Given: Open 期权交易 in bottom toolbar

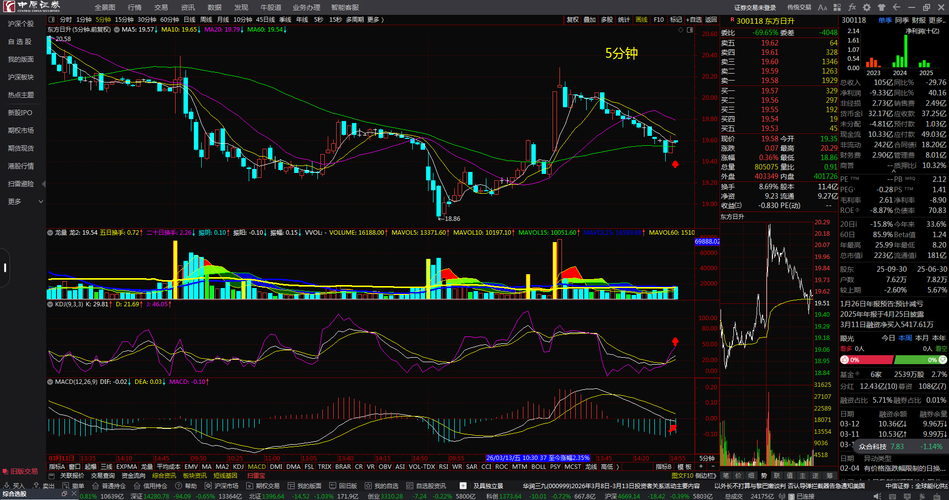Looking at the screenshot, I should pyautogui.click(x=263, y=486).
